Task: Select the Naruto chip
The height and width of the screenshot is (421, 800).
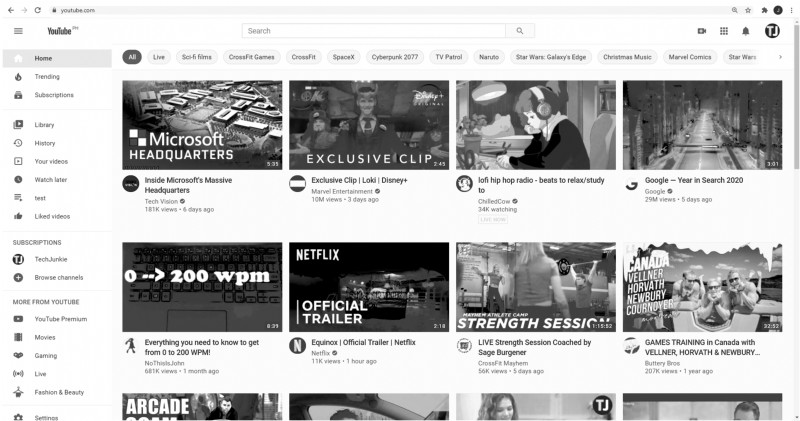Action: [x=489, y=57]
